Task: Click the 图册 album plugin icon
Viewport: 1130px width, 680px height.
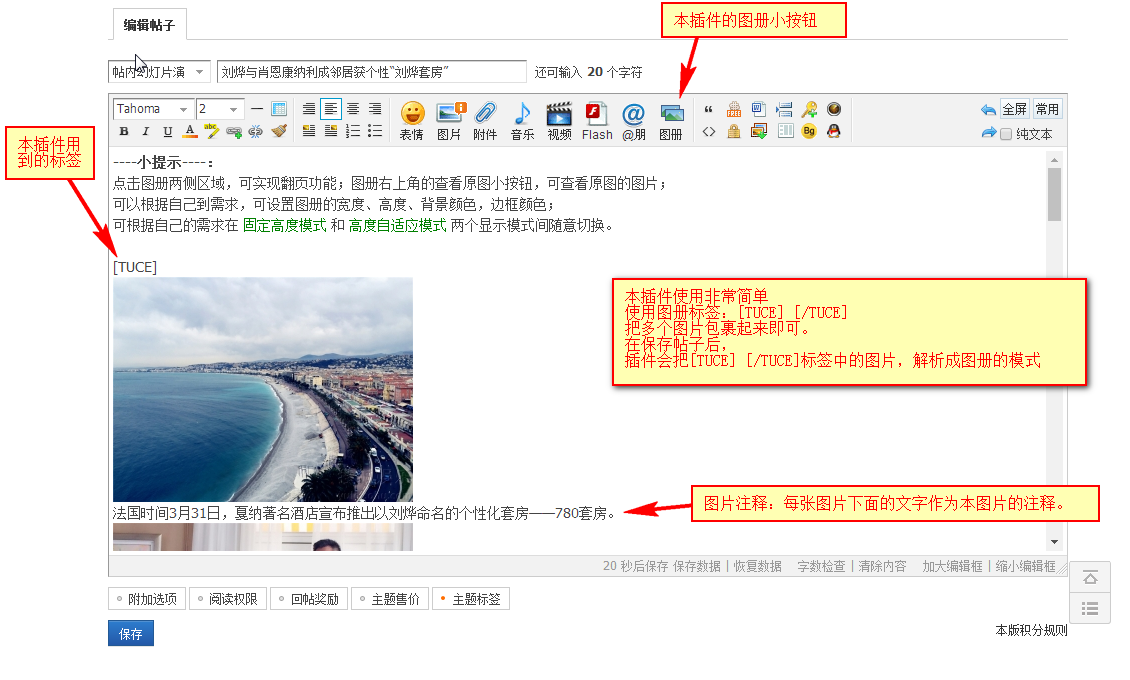Action: tap(671, 120)
